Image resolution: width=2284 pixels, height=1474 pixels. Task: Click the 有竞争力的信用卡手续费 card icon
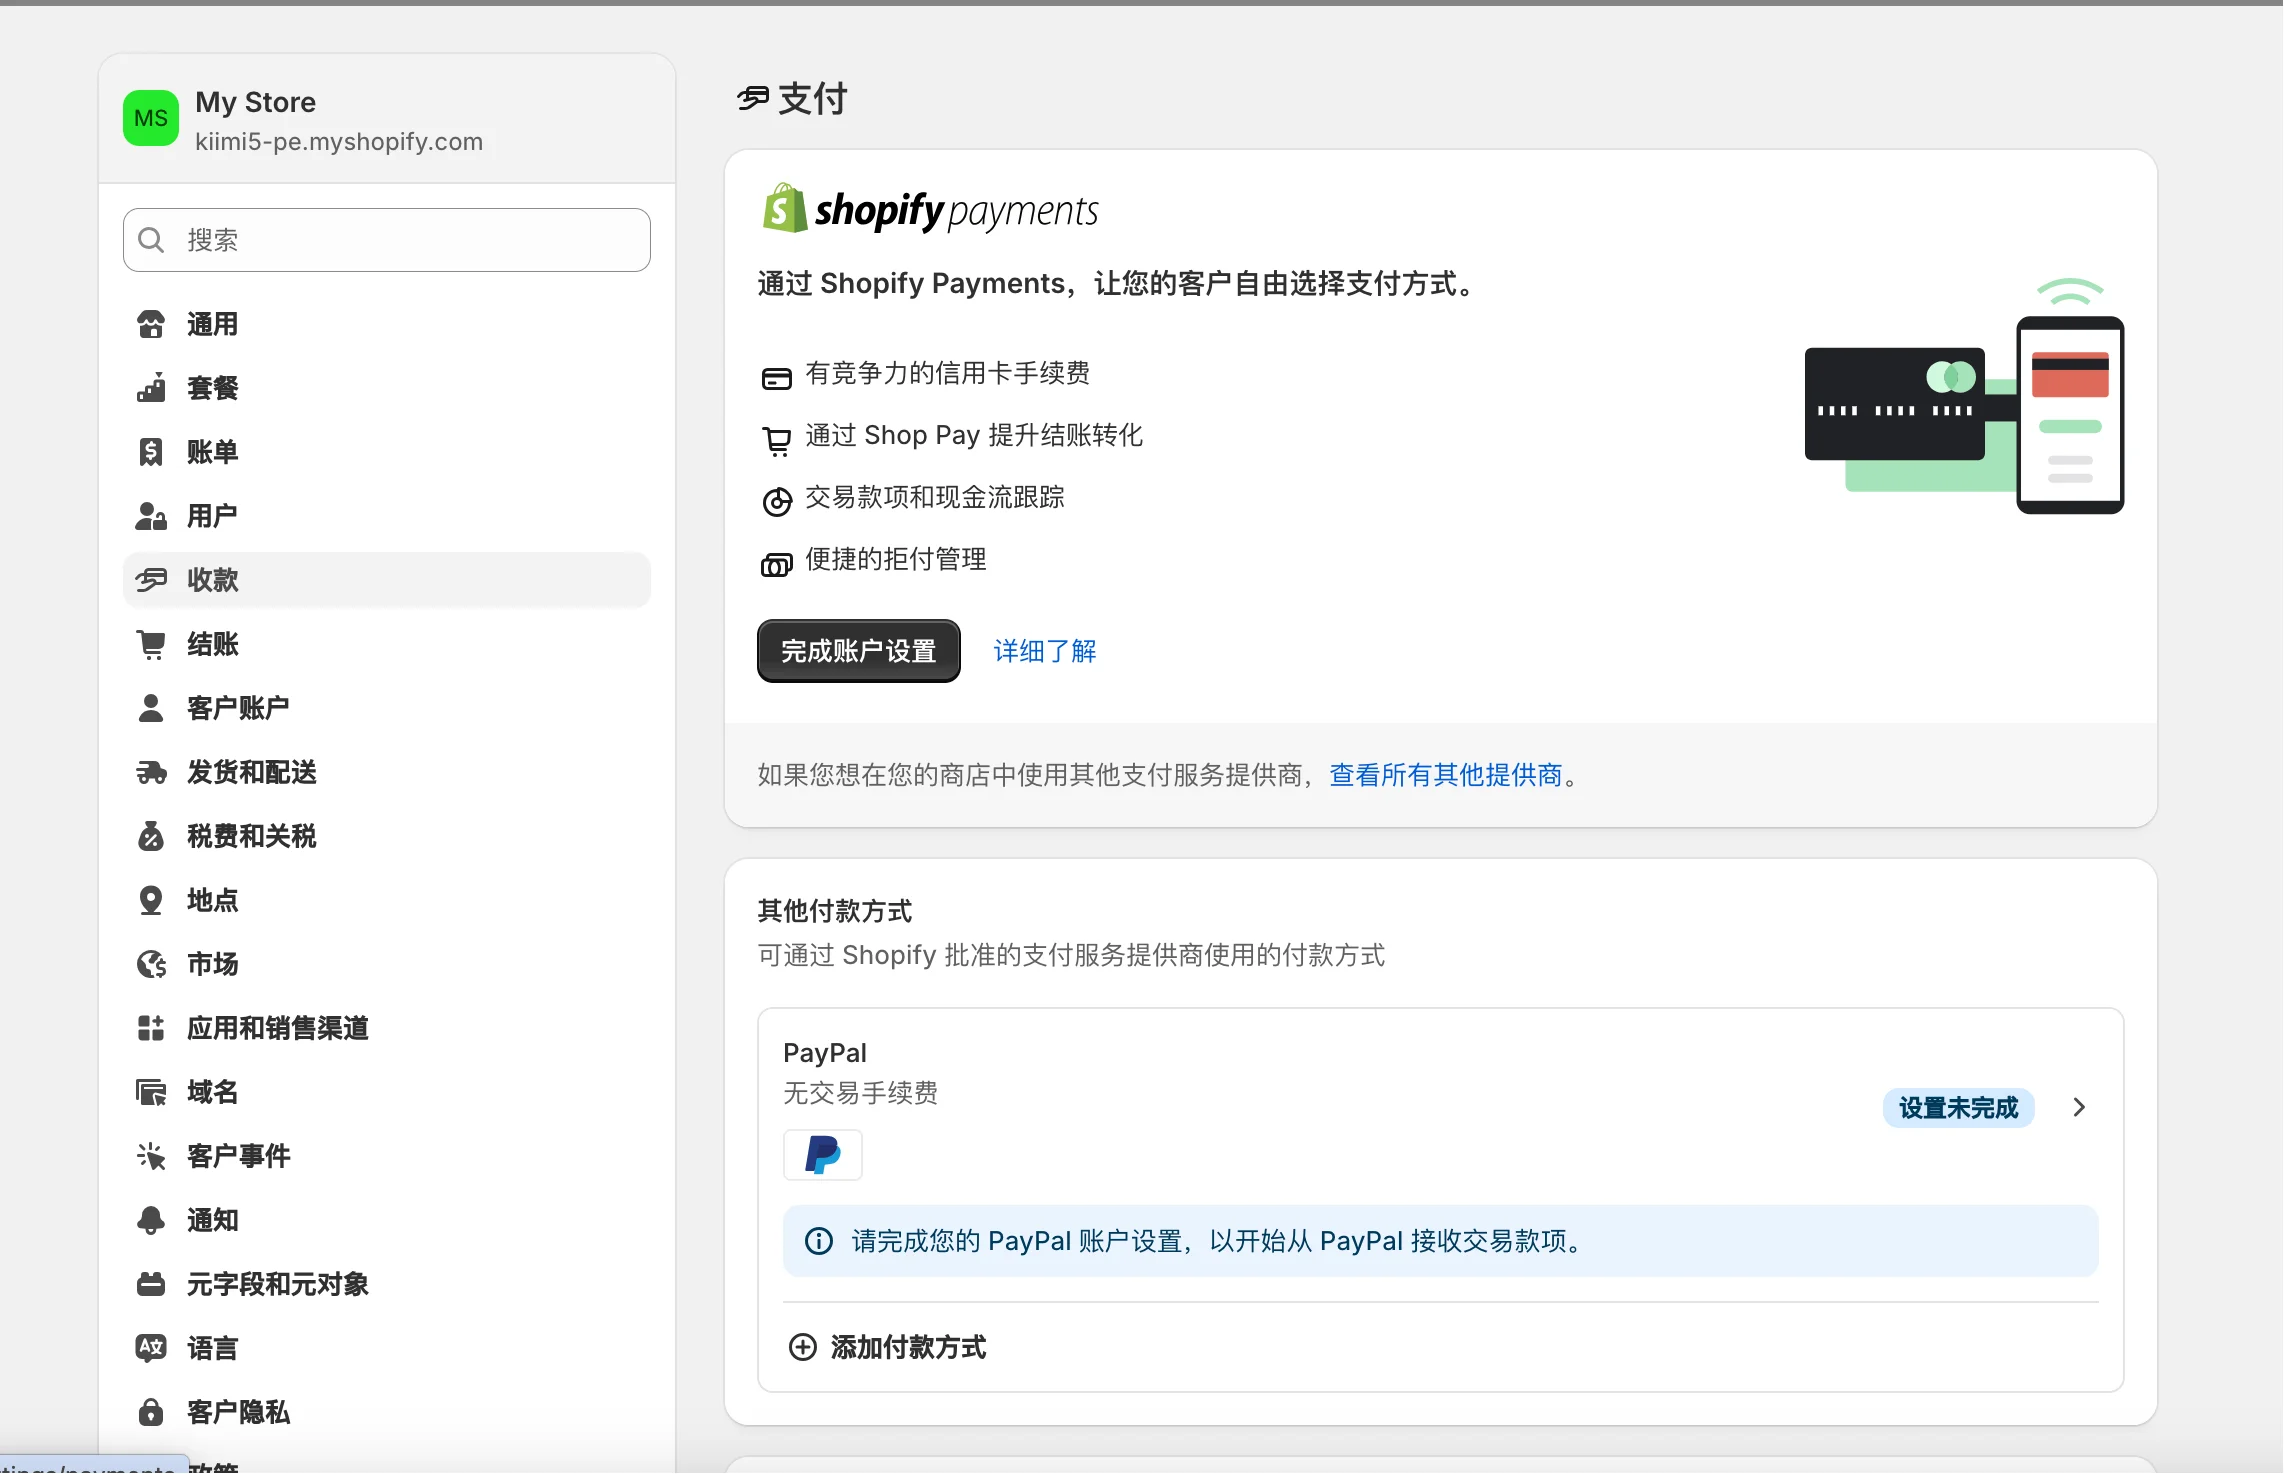click(777, 378)
